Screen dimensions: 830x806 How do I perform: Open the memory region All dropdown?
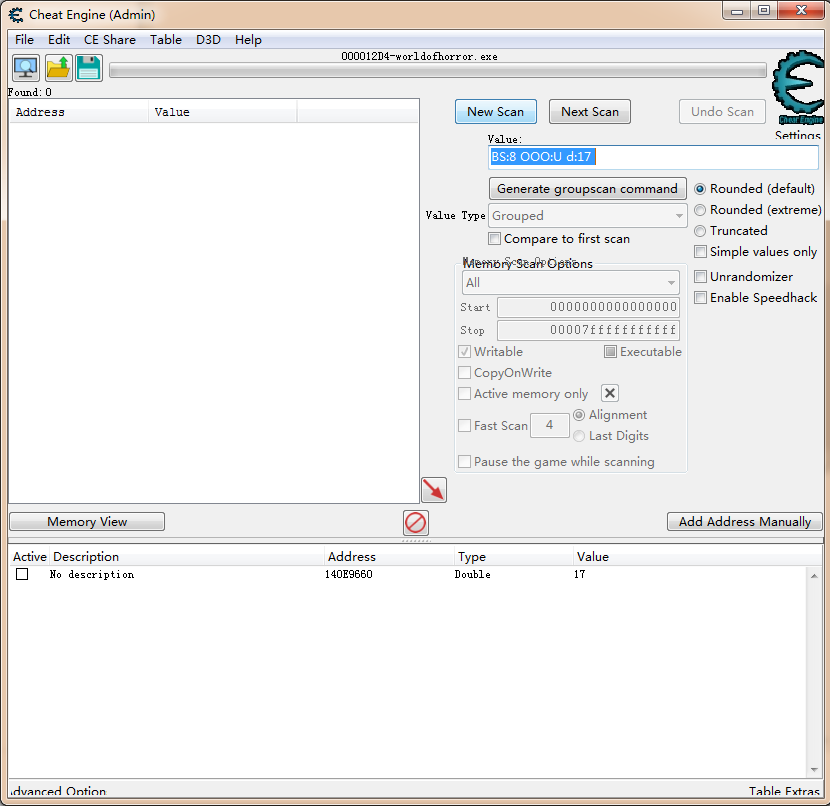point(571,283)
